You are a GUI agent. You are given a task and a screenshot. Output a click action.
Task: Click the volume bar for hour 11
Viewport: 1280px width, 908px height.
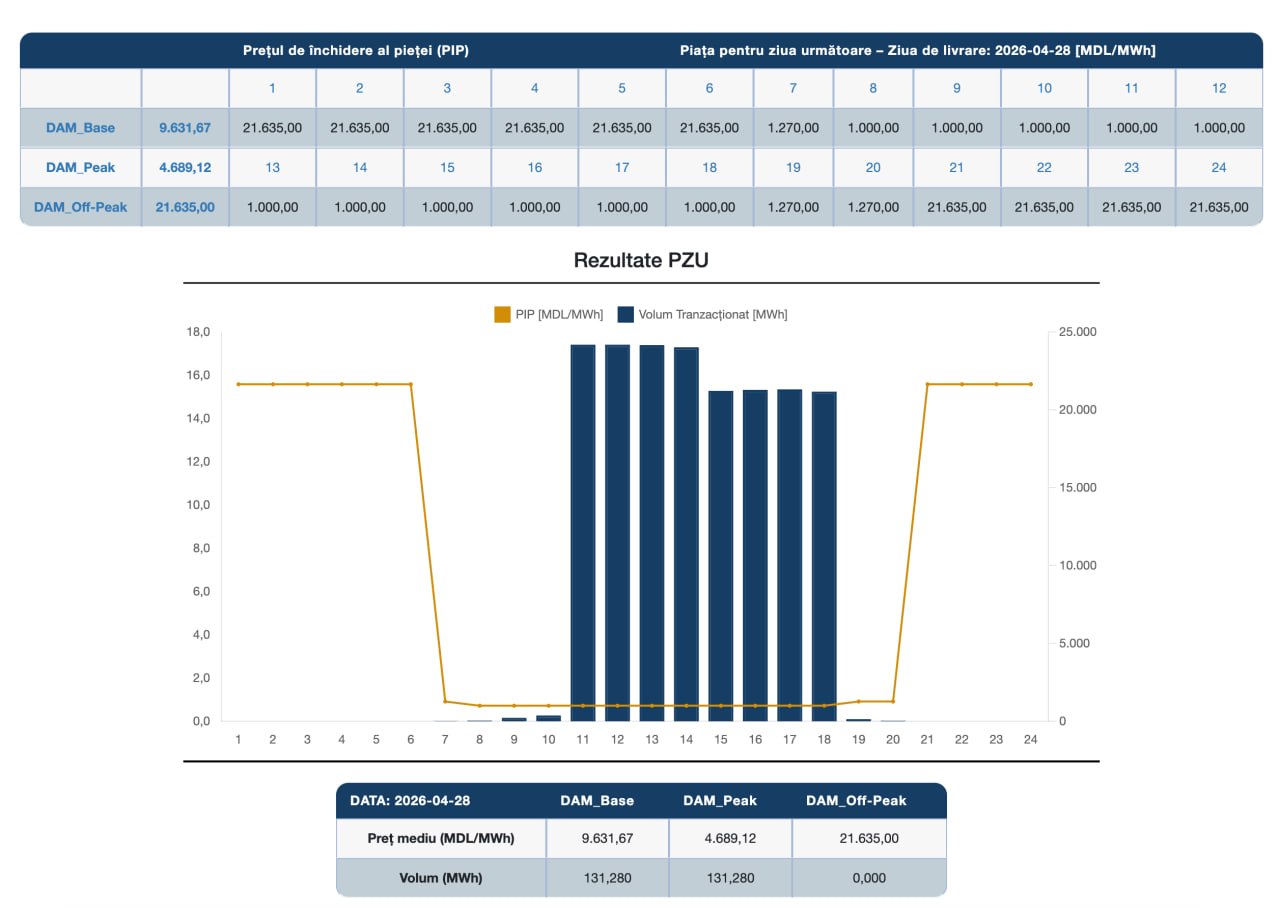tap(583, 532)
